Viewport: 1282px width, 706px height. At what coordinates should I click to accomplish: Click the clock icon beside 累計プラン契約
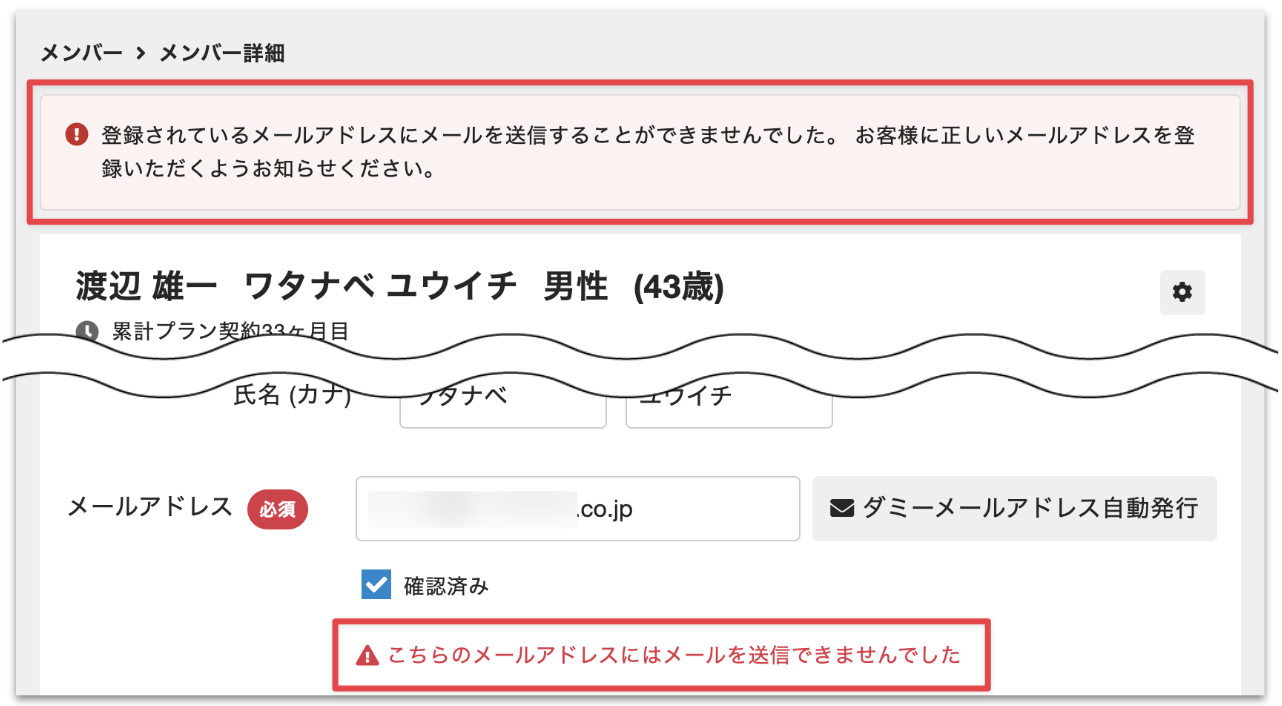coord(88,331)
